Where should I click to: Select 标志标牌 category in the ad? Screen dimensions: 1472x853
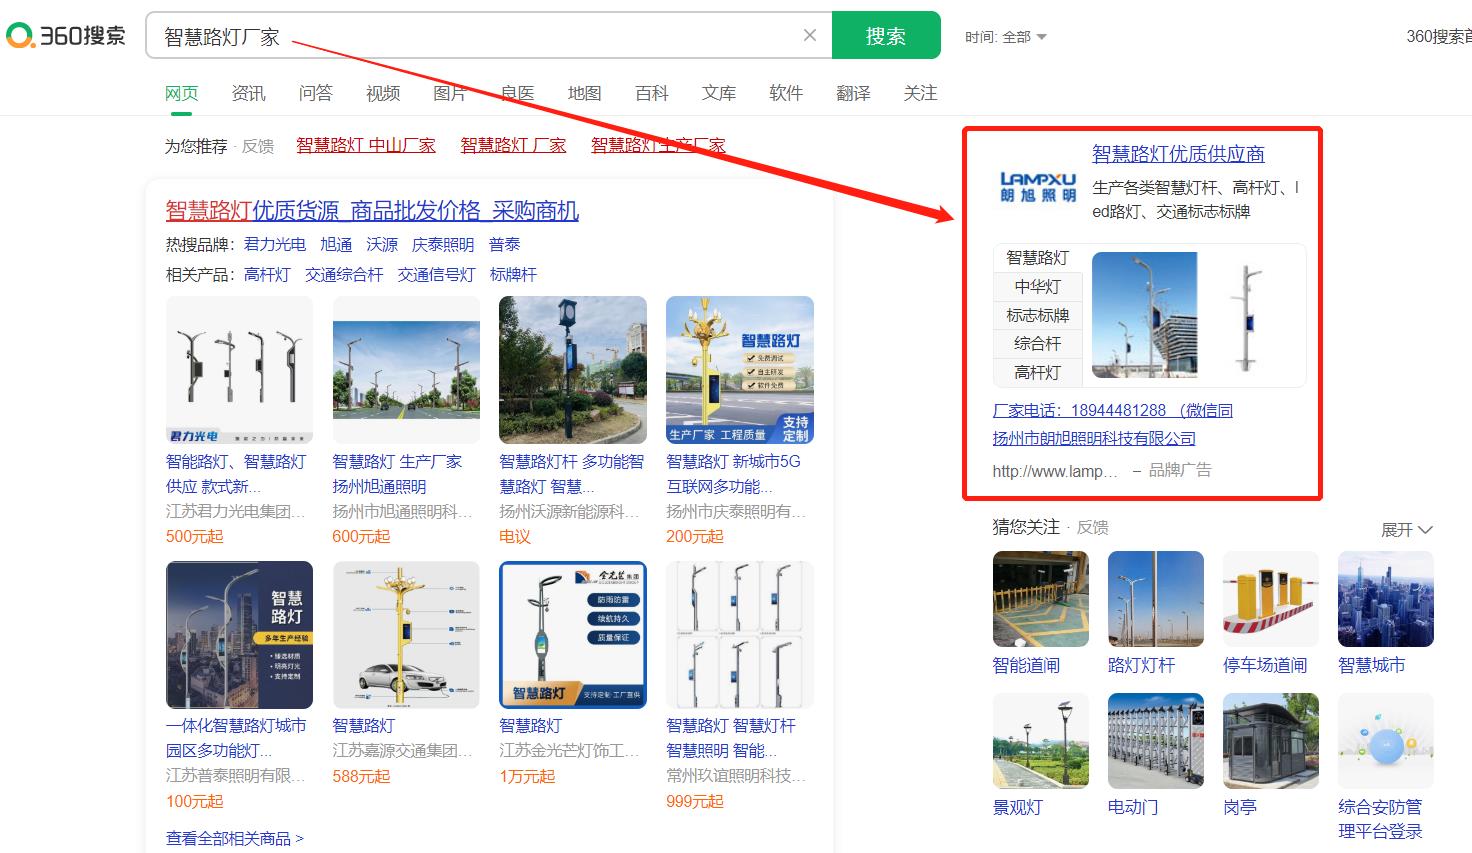(x=1037, y=316)
